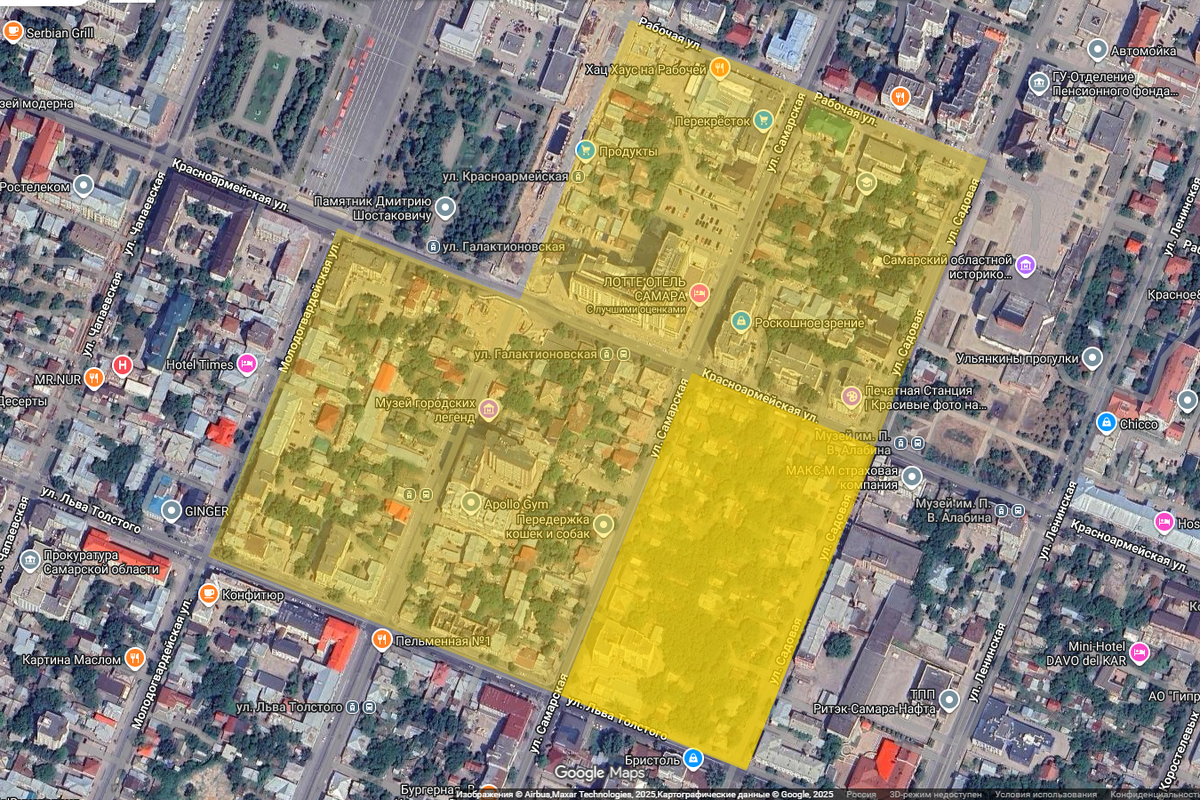
Task: Click the Serbian Grill text label
Action: 61,32
